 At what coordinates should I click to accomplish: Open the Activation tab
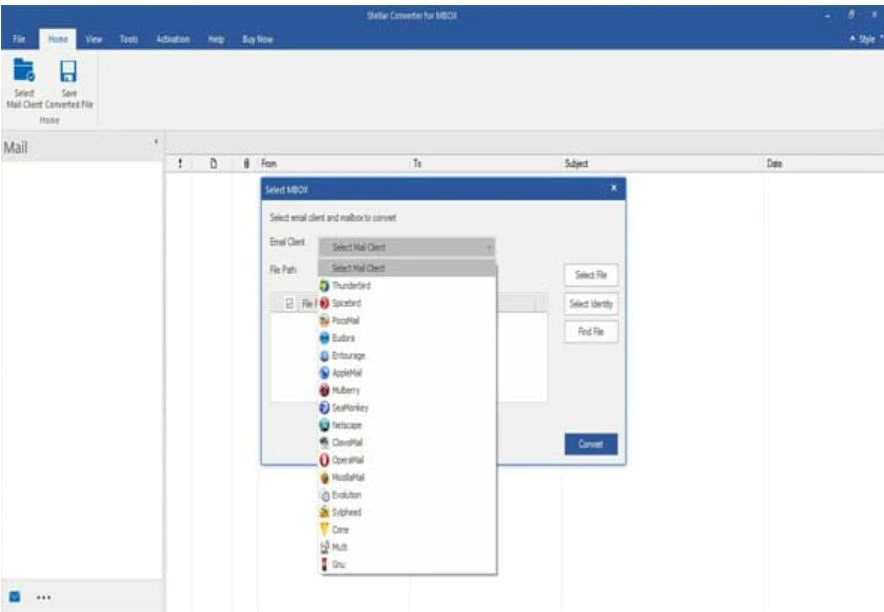(x=173, y=39)
